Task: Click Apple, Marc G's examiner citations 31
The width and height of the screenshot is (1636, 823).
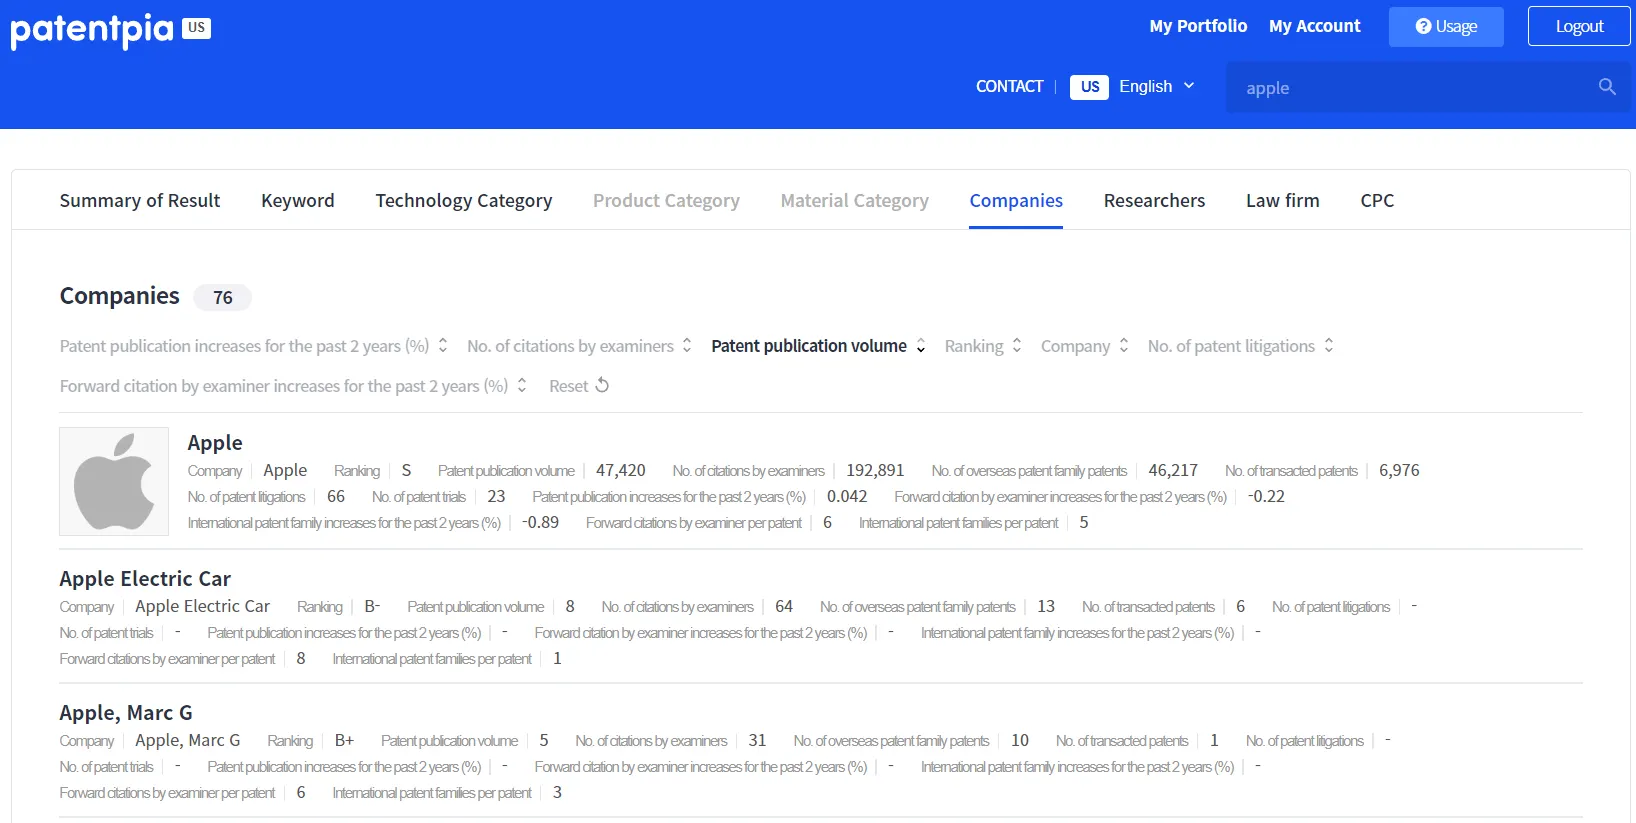Action: [x=757, y=741]
